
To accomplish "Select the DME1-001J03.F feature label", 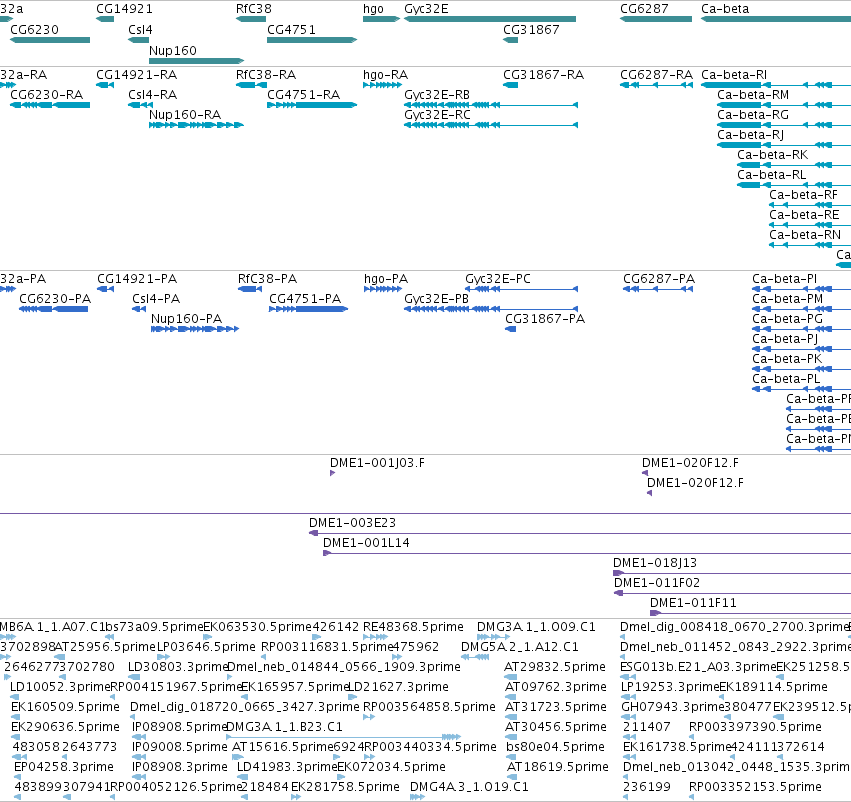I will point(377,462).
